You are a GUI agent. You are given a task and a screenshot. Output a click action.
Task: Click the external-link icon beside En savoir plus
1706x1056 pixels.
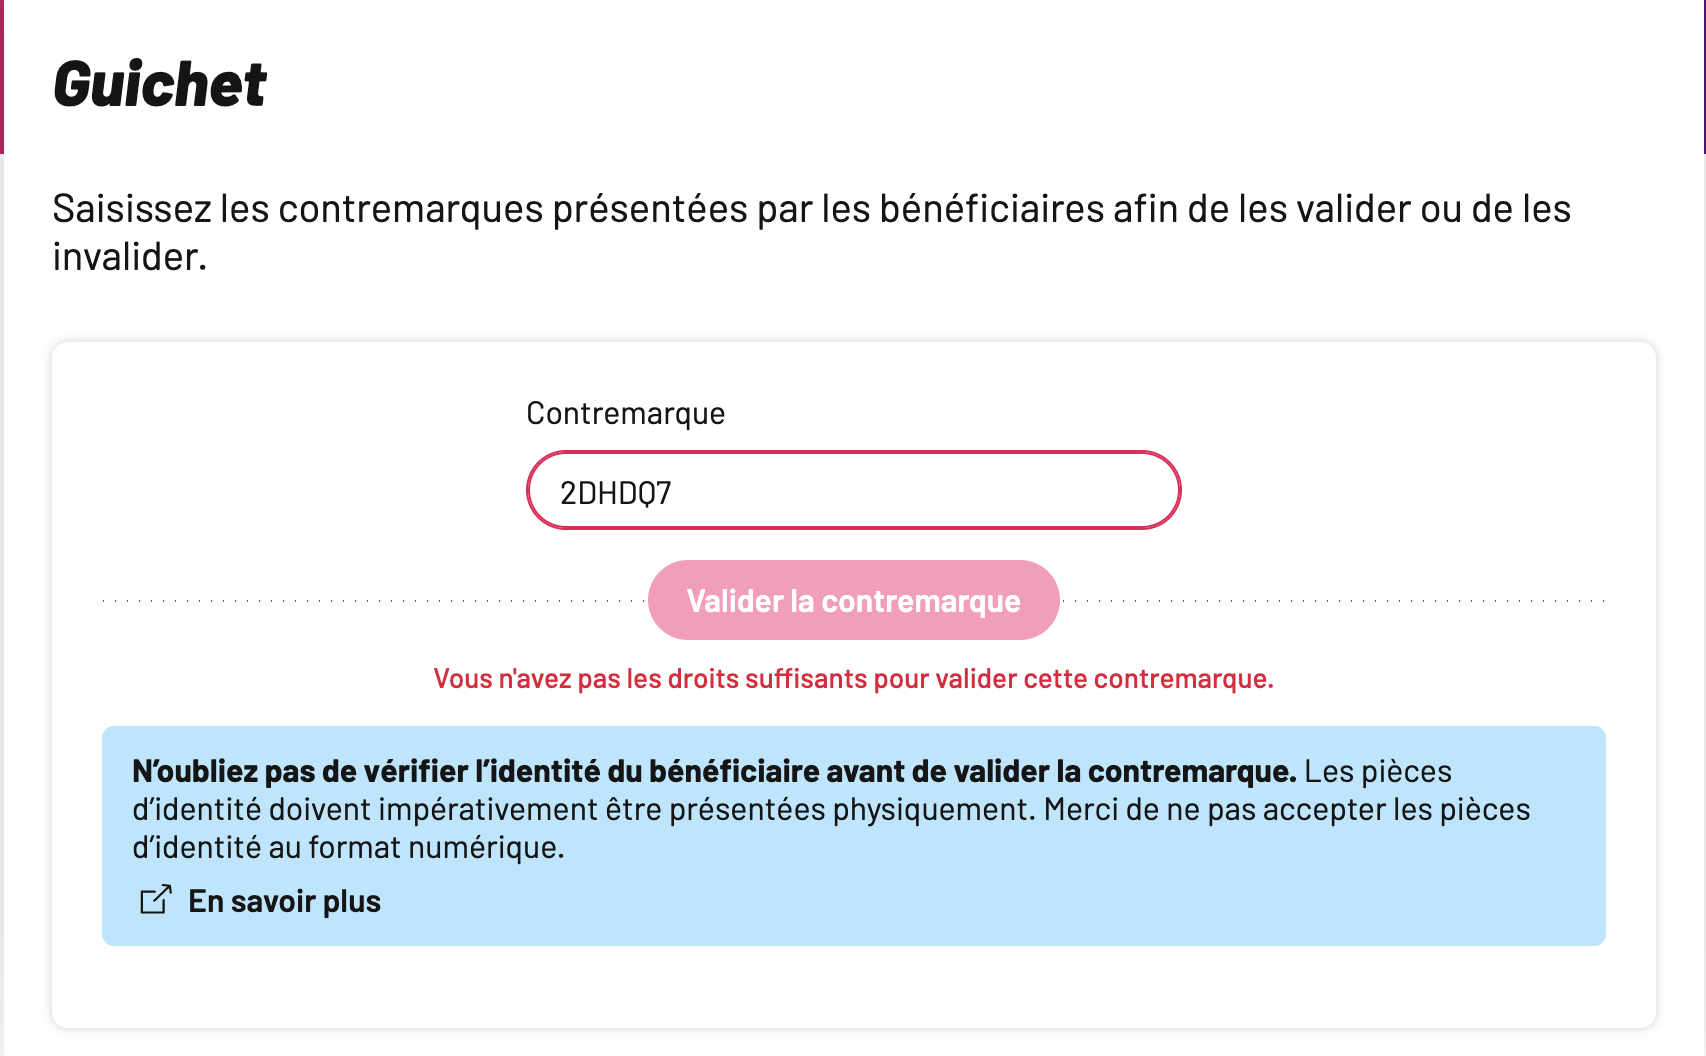(155, 900)
